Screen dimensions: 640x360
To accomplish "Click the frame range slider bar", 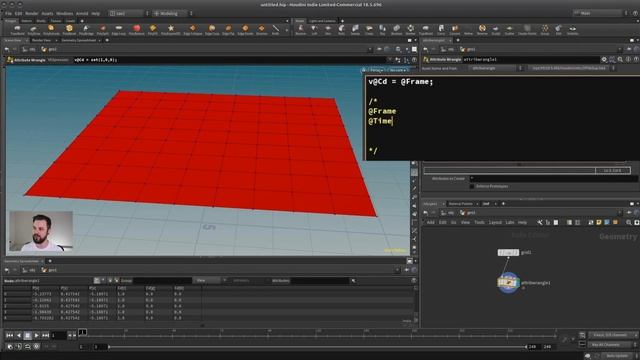I will point(318,347).
